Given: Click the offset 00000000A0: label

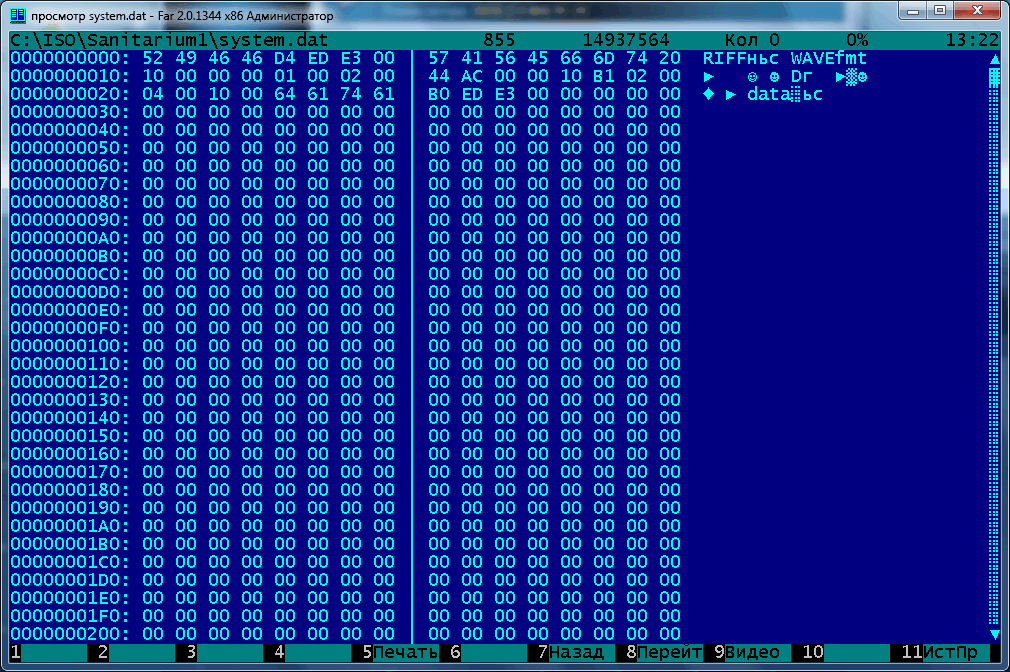Looking at the screenshot, I should [70, 238].
